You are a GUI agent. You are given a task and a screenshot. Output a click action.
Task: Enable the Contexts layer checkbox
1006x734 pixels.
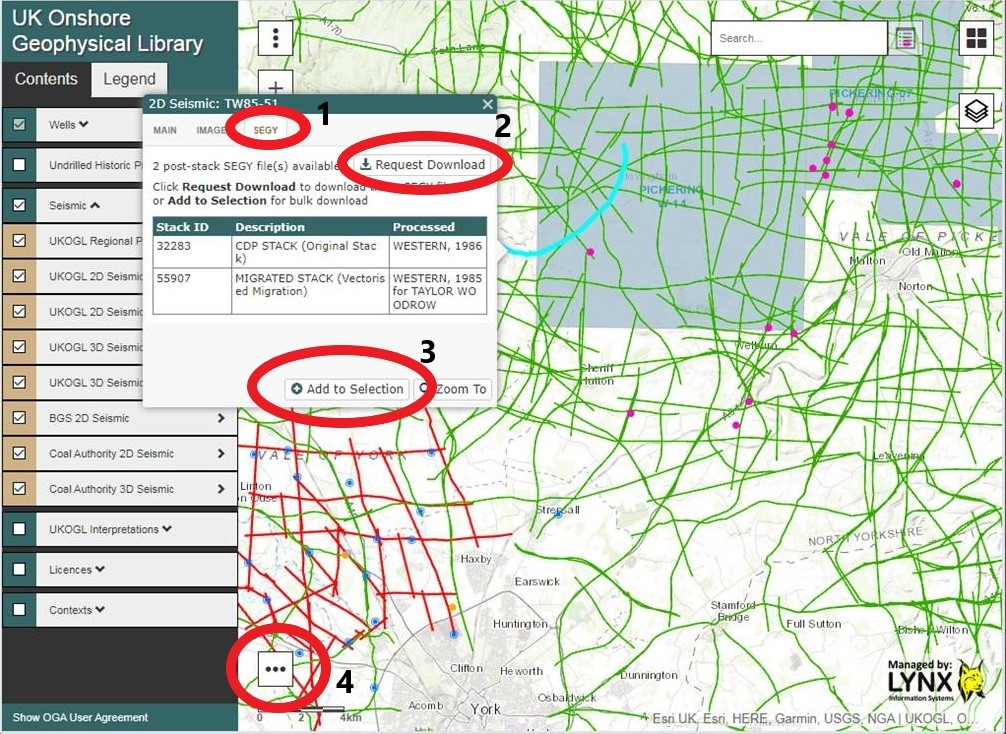19,610
